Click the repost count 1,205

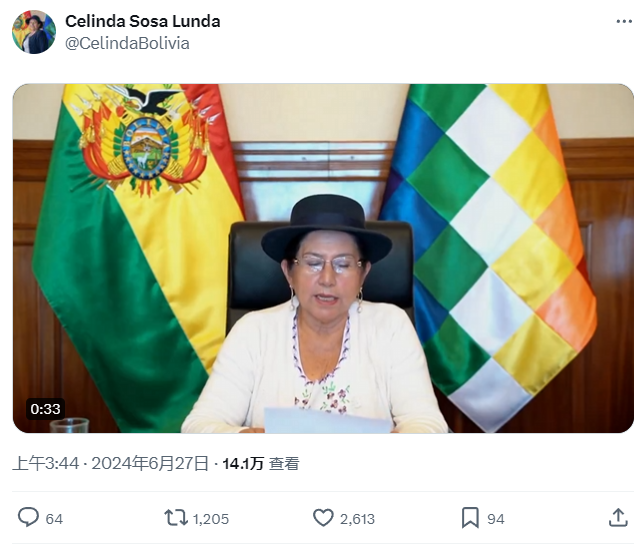point(211,519)
